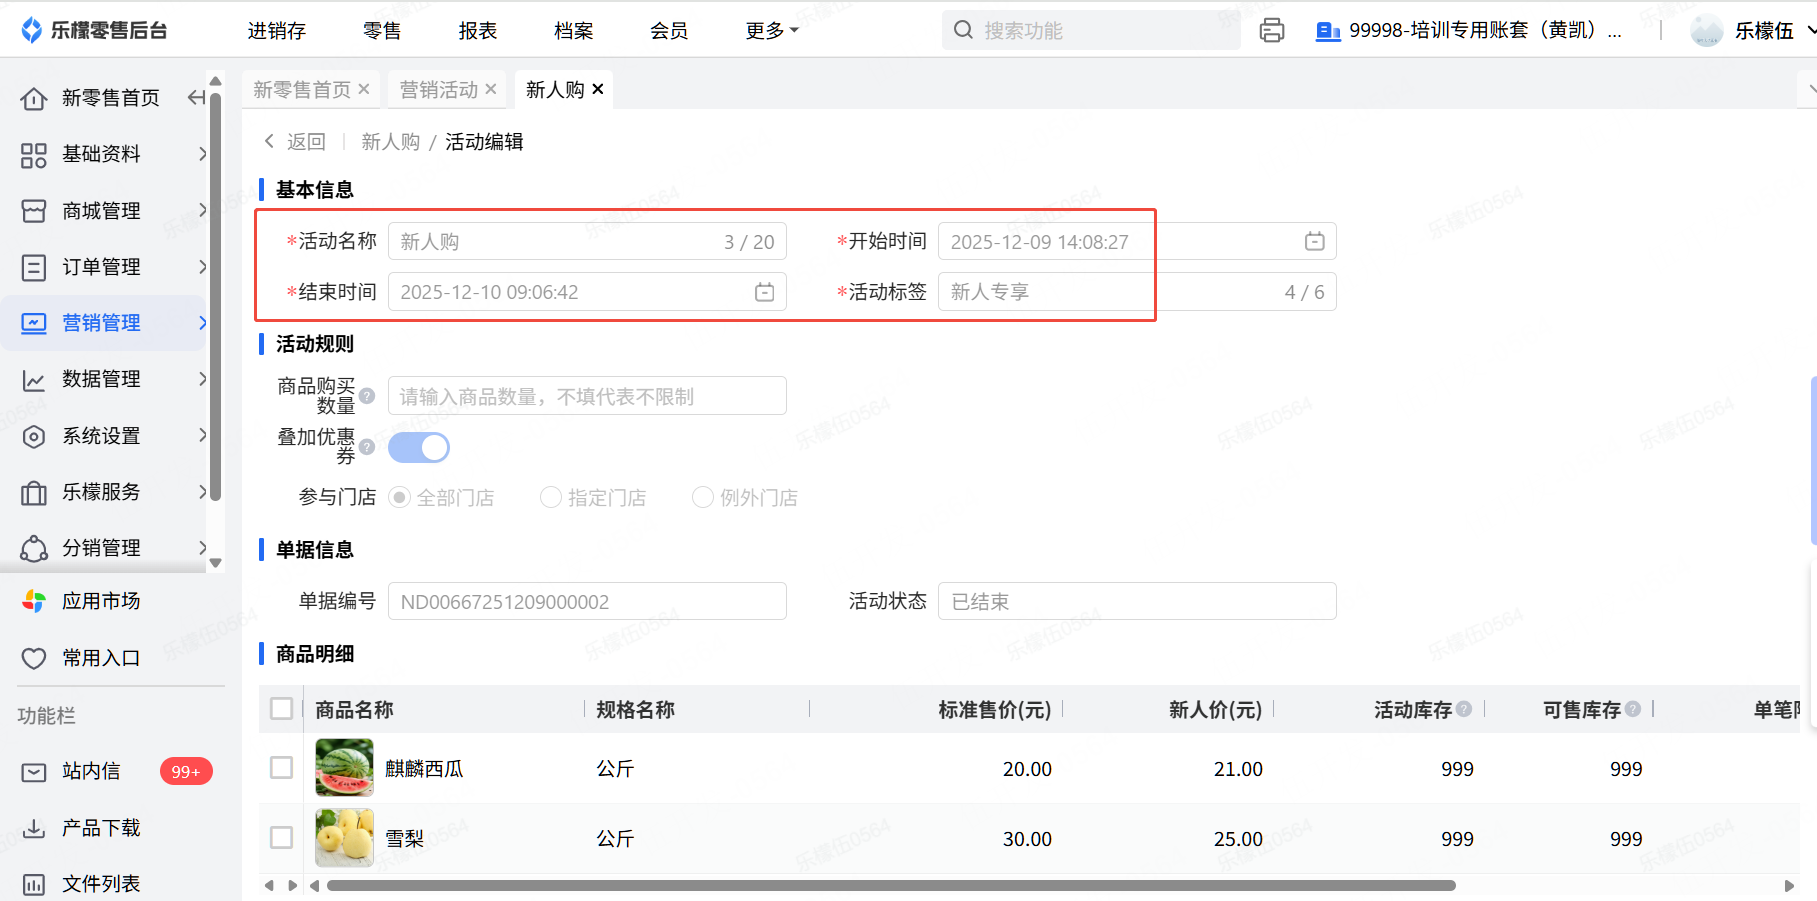Click help icon beside 可售库存 column

click(x=1633, y=709)
